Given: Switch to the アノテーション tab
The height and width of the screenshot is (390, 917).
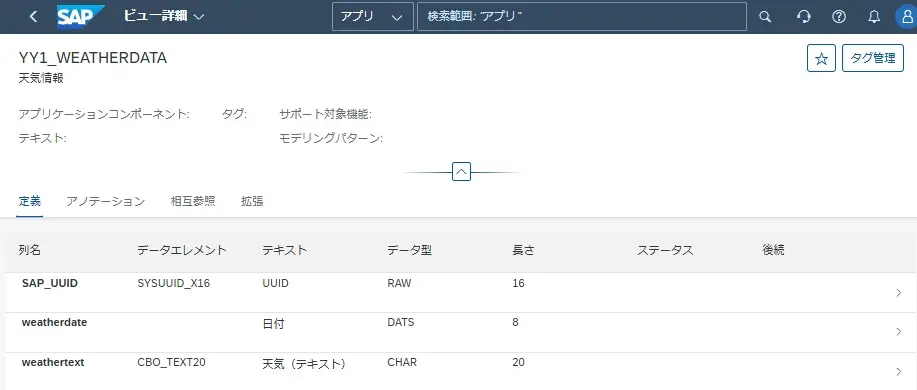Looking at the screenshot, I should pos(105,202).
